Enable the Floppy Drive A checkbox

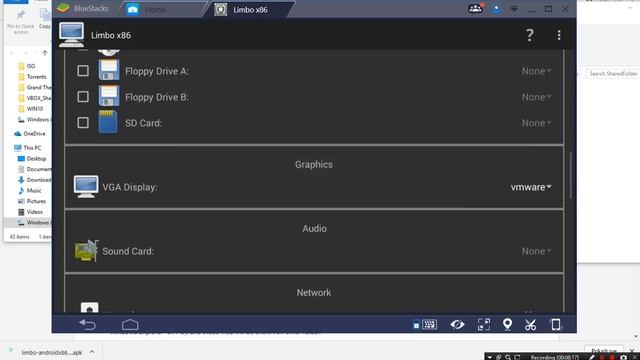tap(83, 71)
